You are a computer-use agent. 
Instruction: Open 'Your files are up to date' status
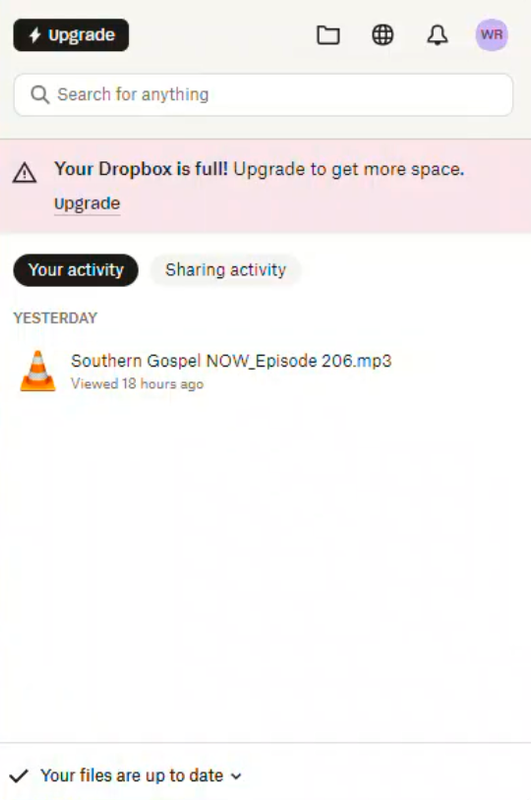coord(132,776)
